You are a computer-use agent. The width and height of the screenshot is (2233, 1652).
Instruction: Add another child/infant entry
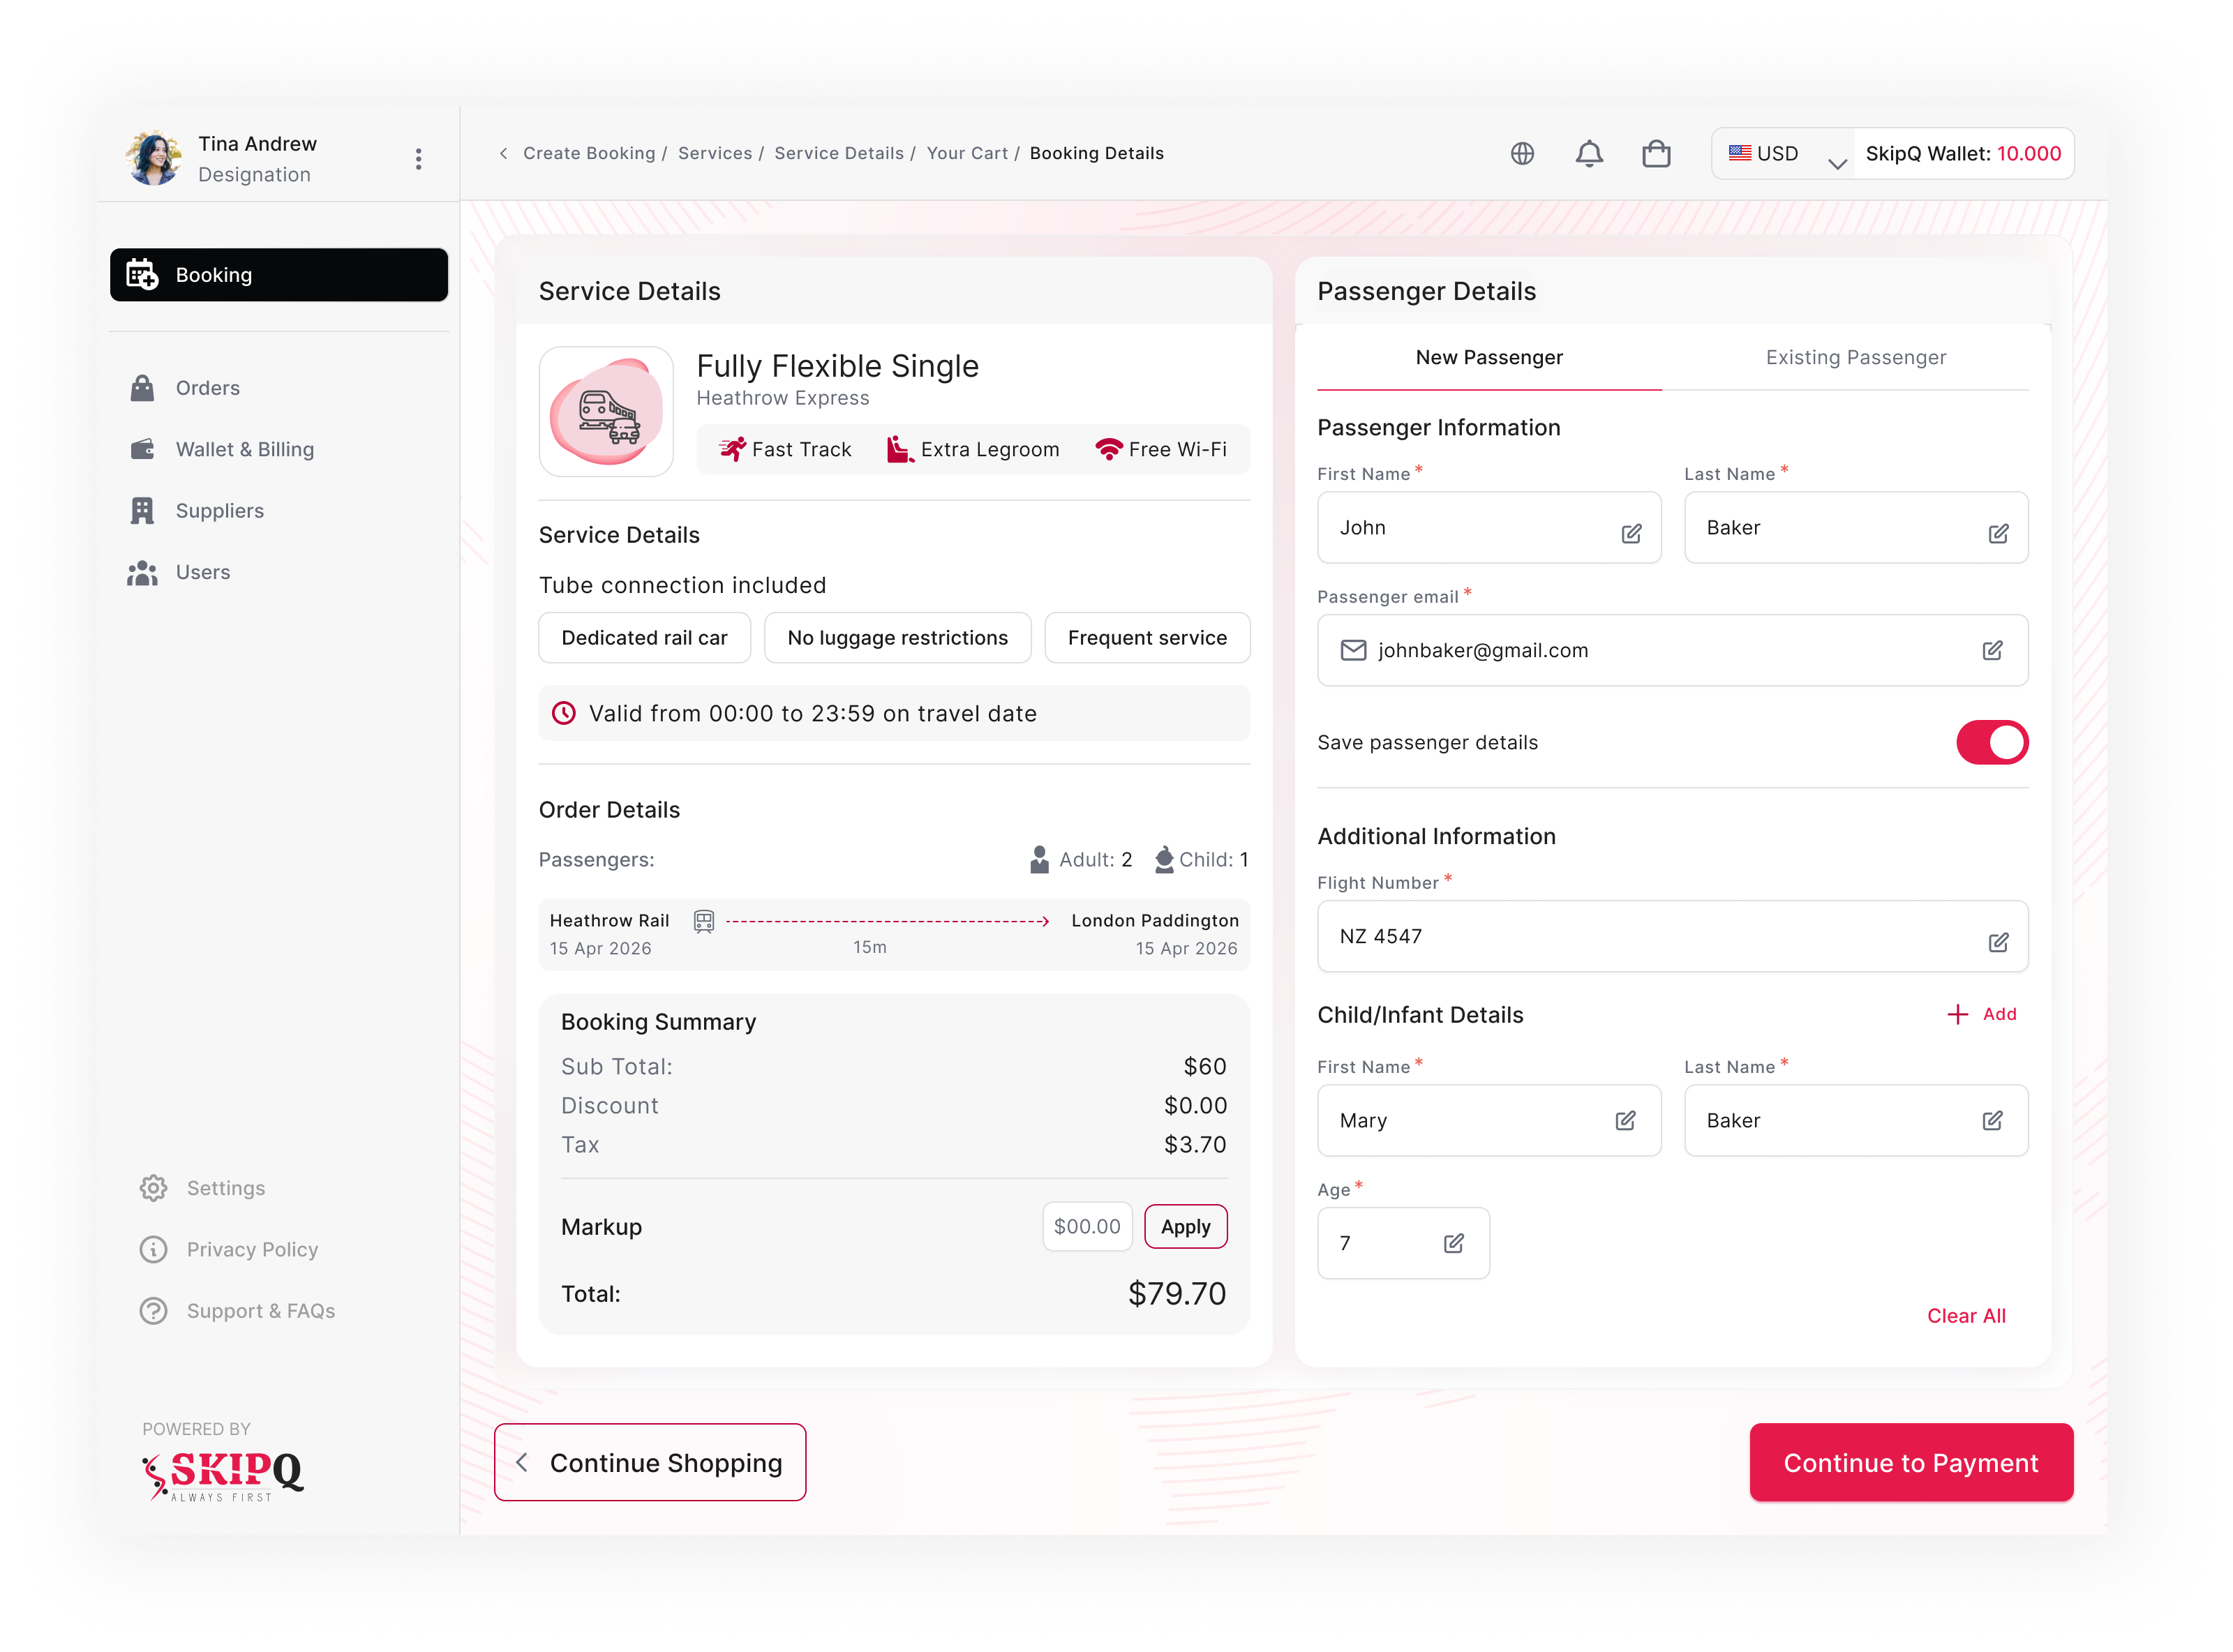(x=1982, y=1014)
